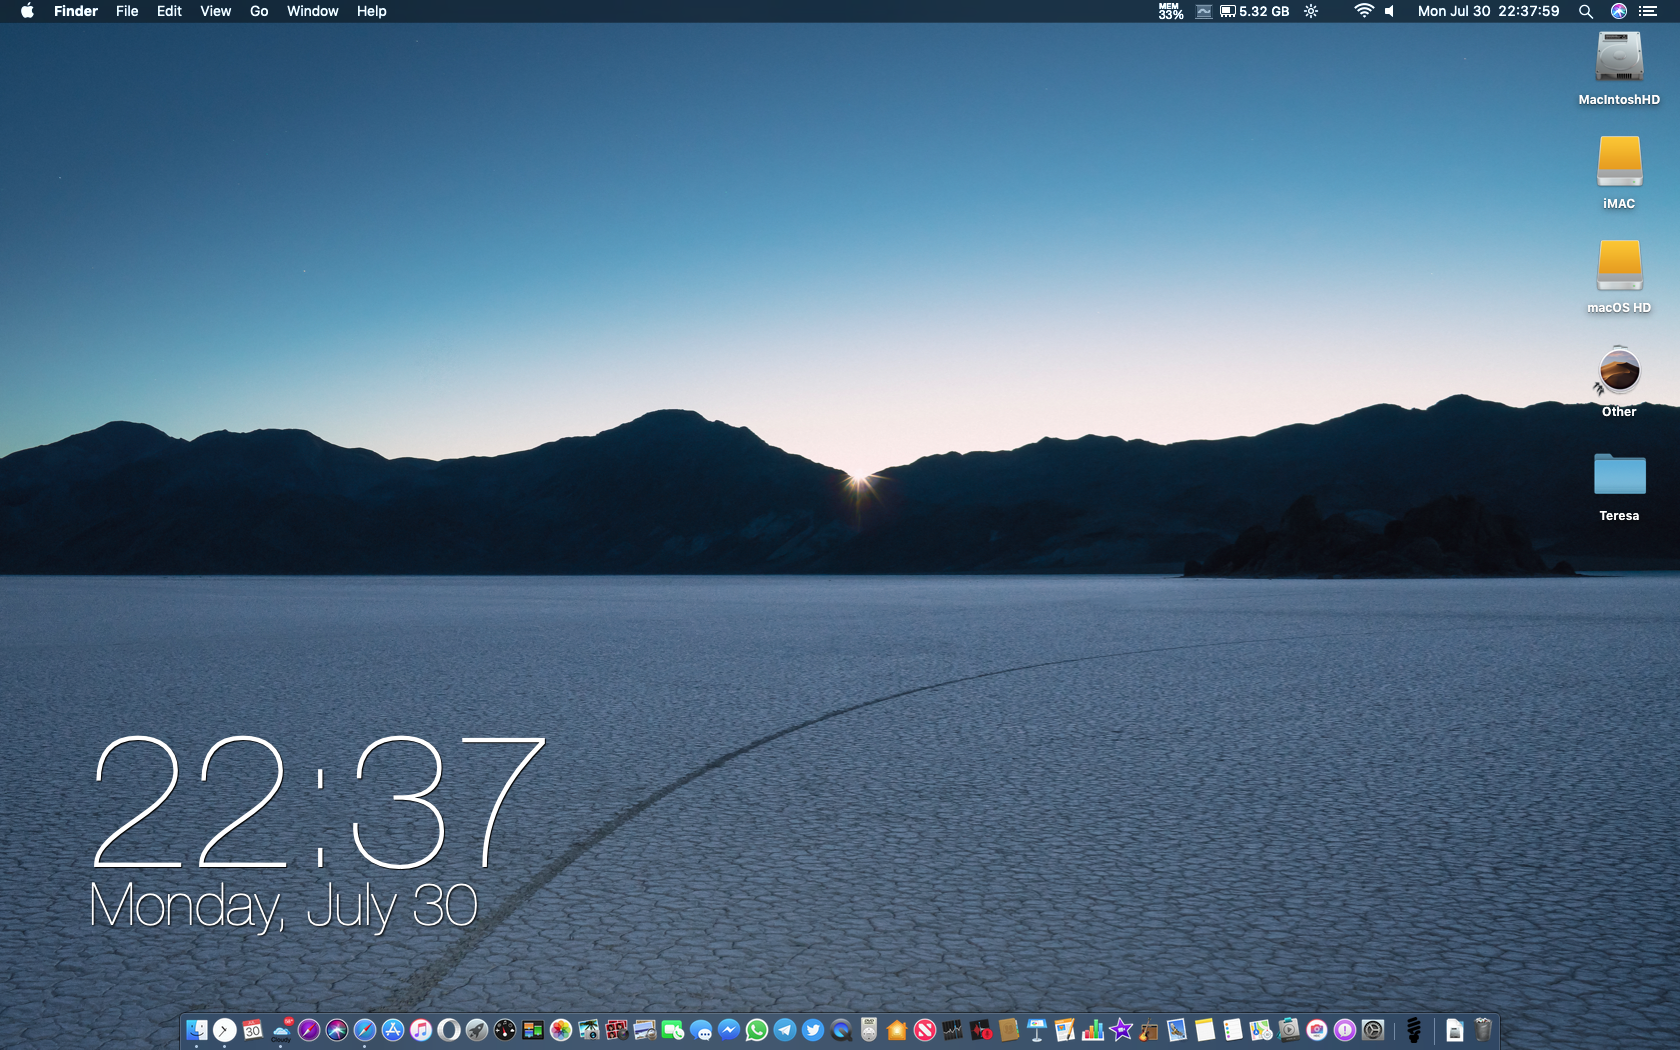The image size is (1680, 1050).
Task: Open Notification Center list icon
Action: point(1648,11)
